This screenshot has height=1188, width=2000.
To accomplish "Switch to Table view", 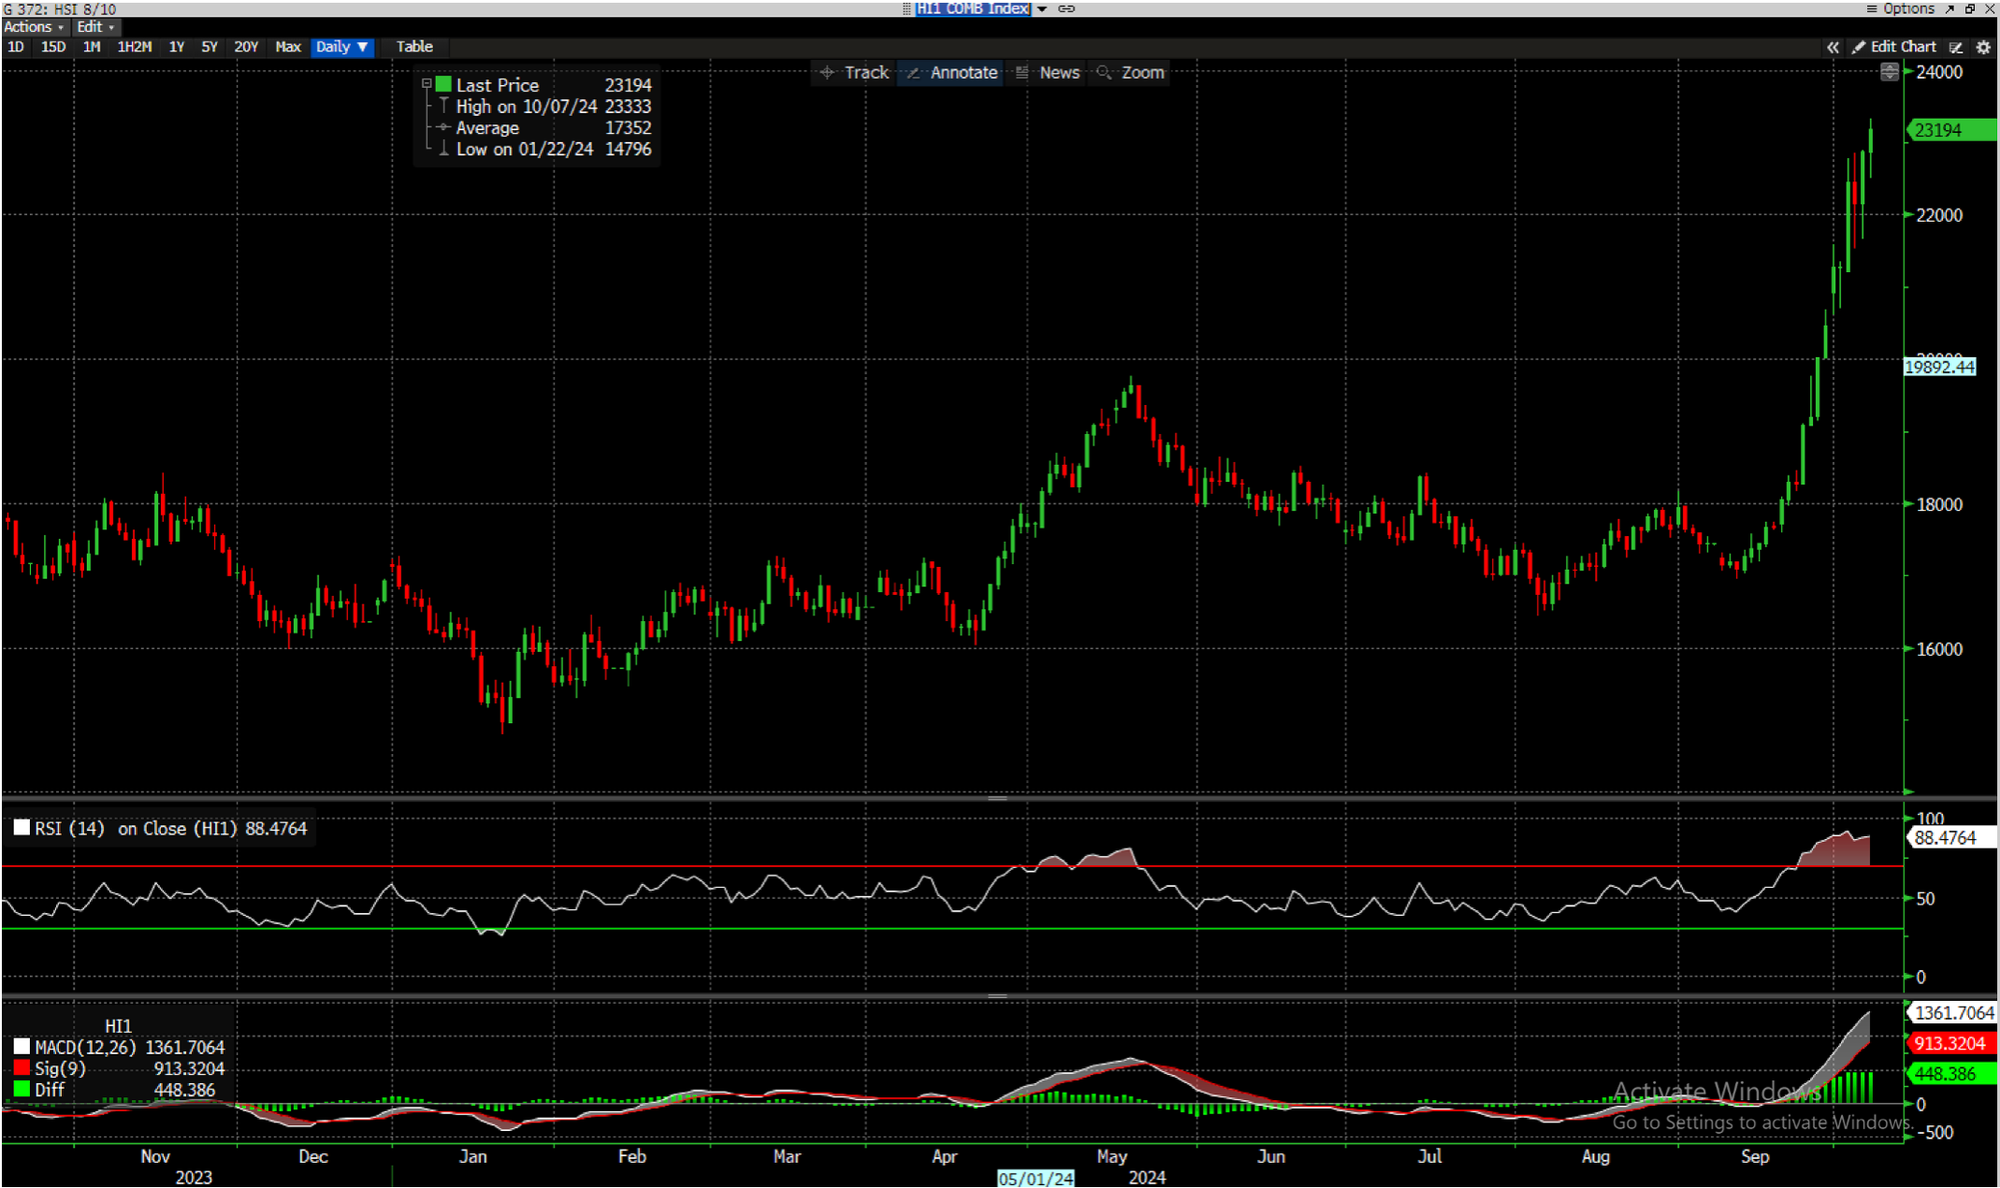I will point(414,47).
